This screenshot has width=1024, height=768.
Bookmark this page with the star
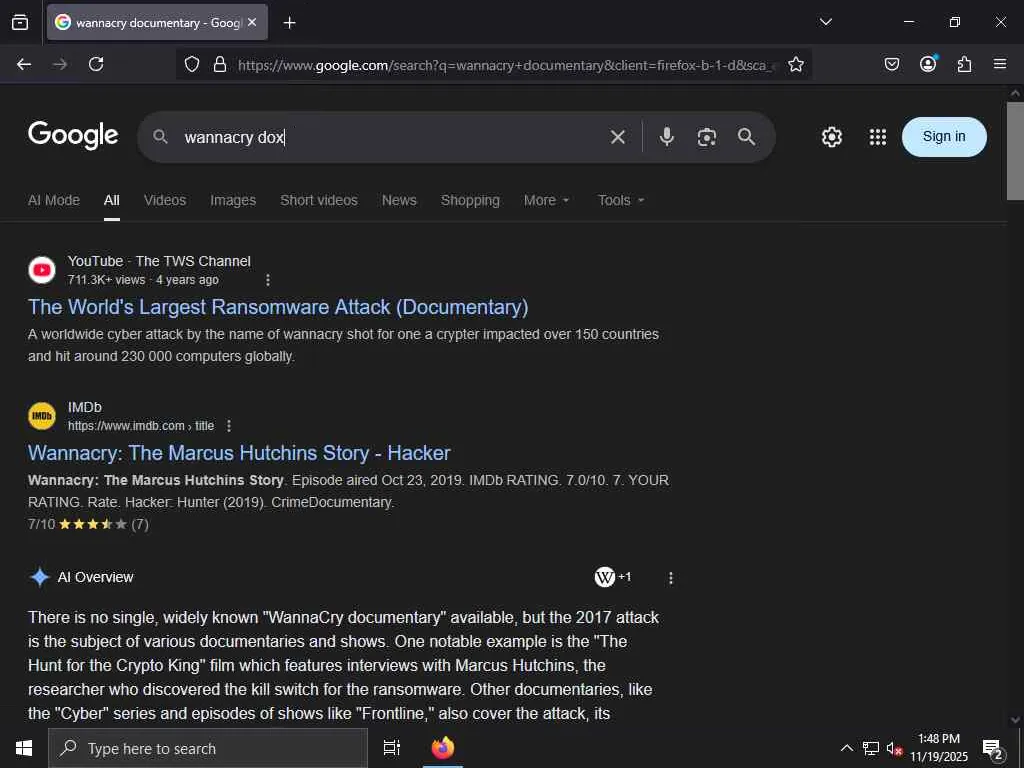[795, 64]
